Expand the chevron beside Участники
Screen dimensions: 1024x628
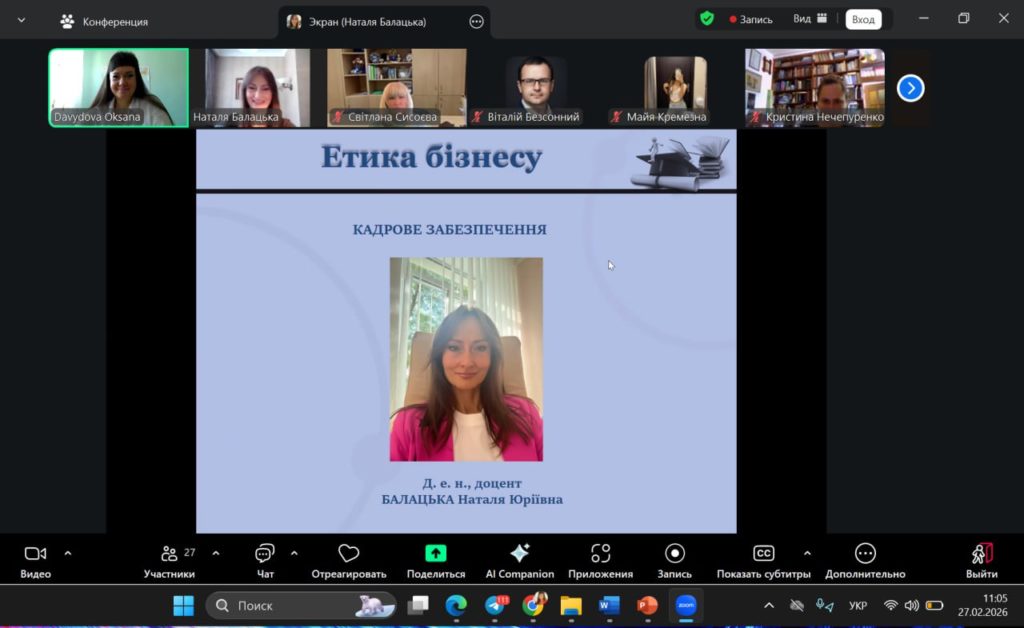[216, 553]
